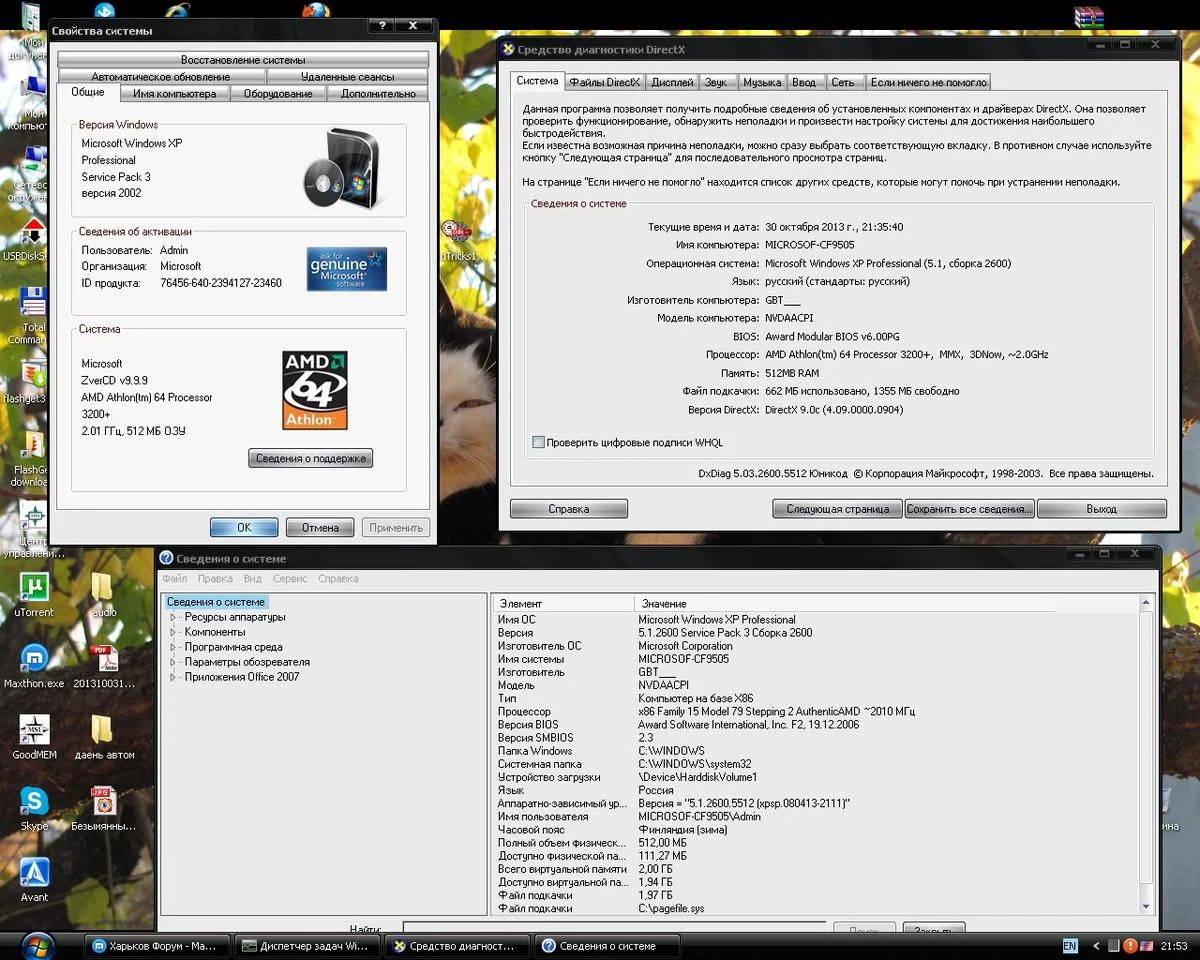Open Вид menu in Сведения о системе
Image resolution: width=1200 pixels, height=960 pixels.
[x=253, y=578]
